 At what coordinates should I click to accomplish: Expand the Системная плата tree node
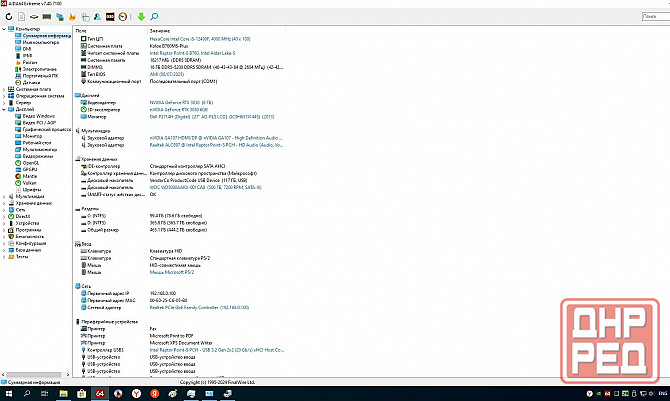5,88
